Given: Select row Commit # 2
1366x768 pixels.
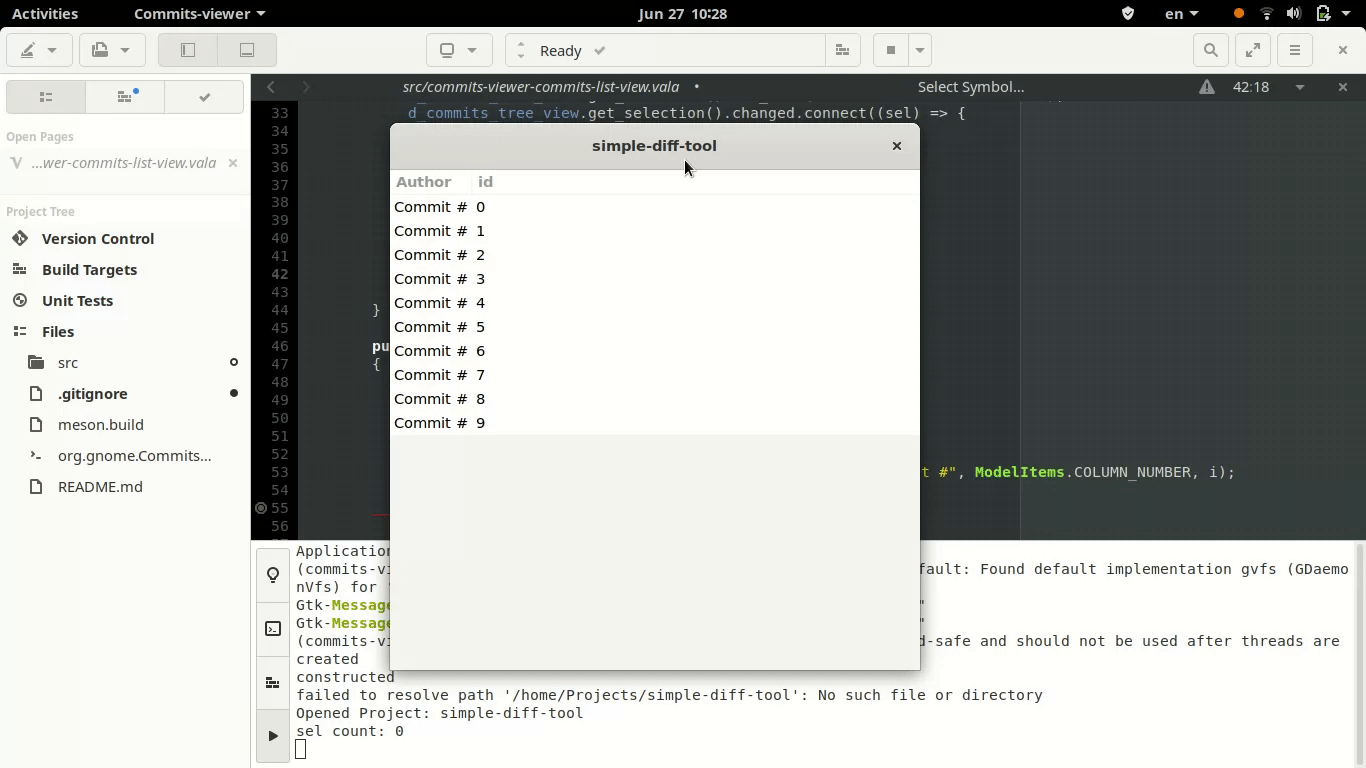Looking at the screenshot, I should pos(654,255).
